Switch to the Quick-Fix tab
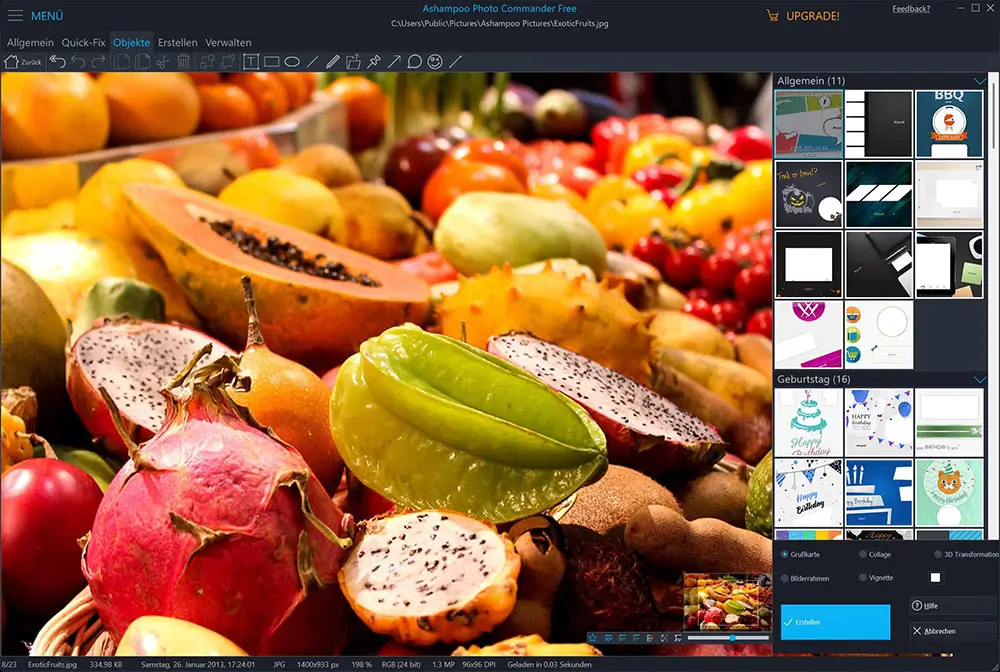The height and width of the screenshot is (672, 1000). (83, 43)
